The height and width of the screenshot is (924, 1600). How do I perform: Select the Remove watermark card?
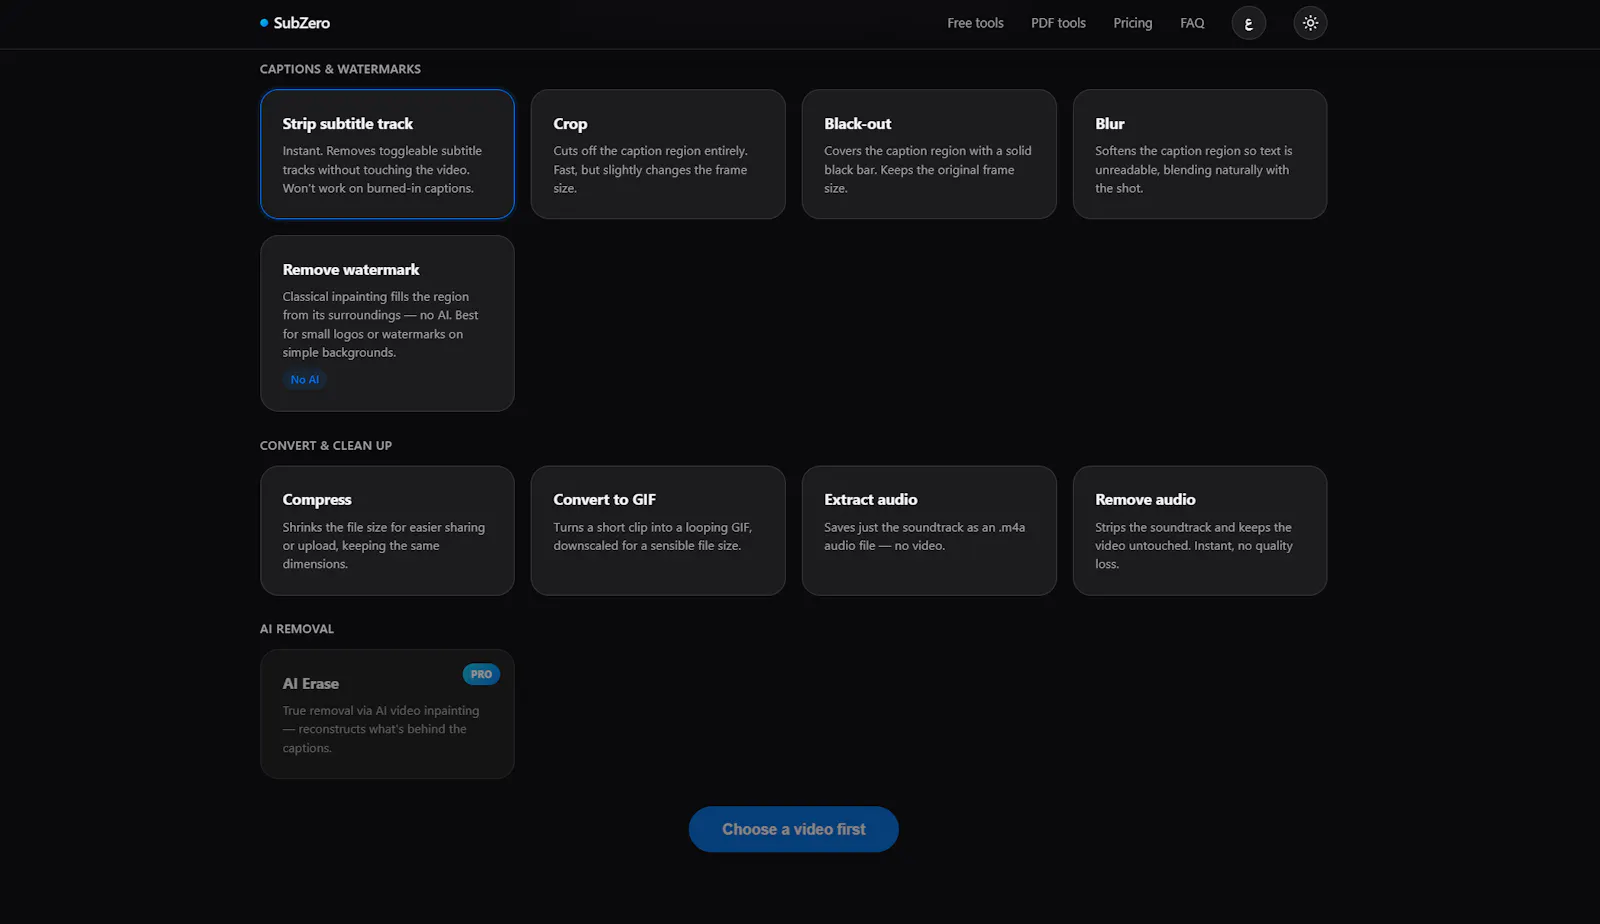point(387,323)
